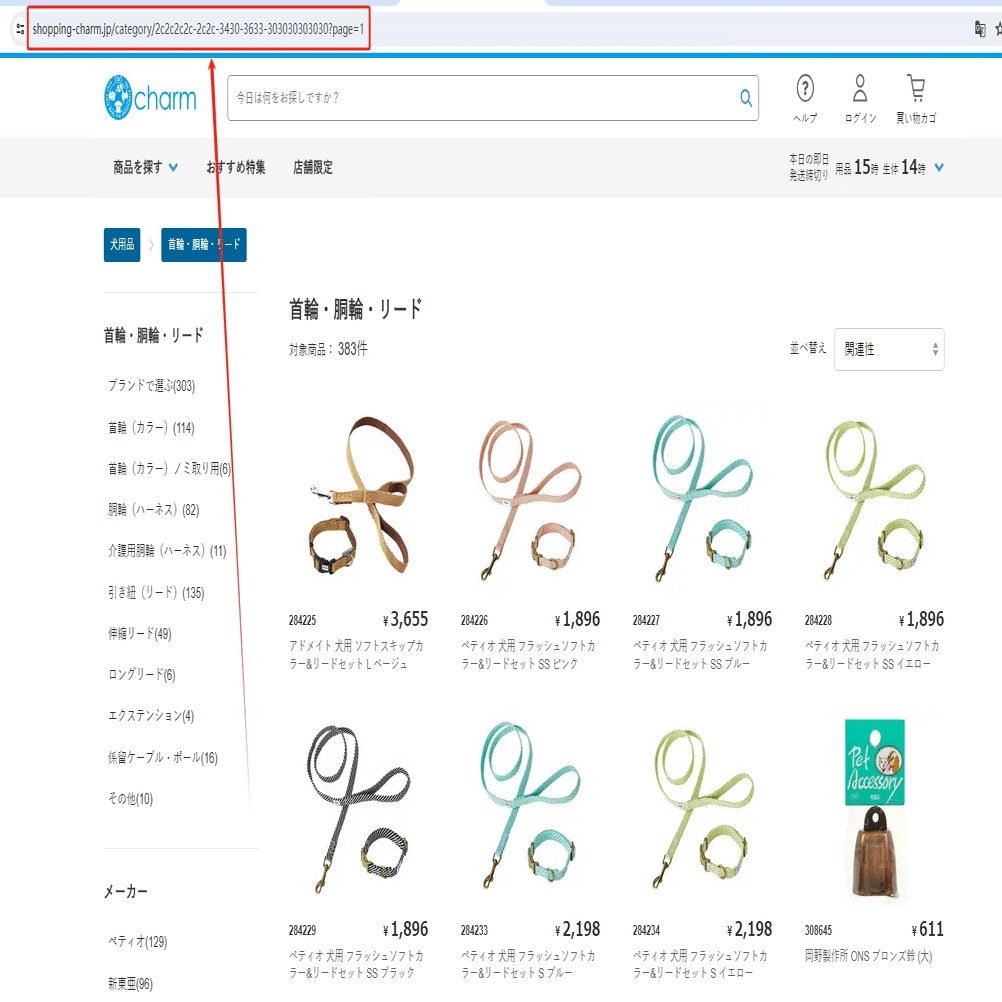
Task: Click the 犬用品 breadcrumb button
Action: pos(122,245)
